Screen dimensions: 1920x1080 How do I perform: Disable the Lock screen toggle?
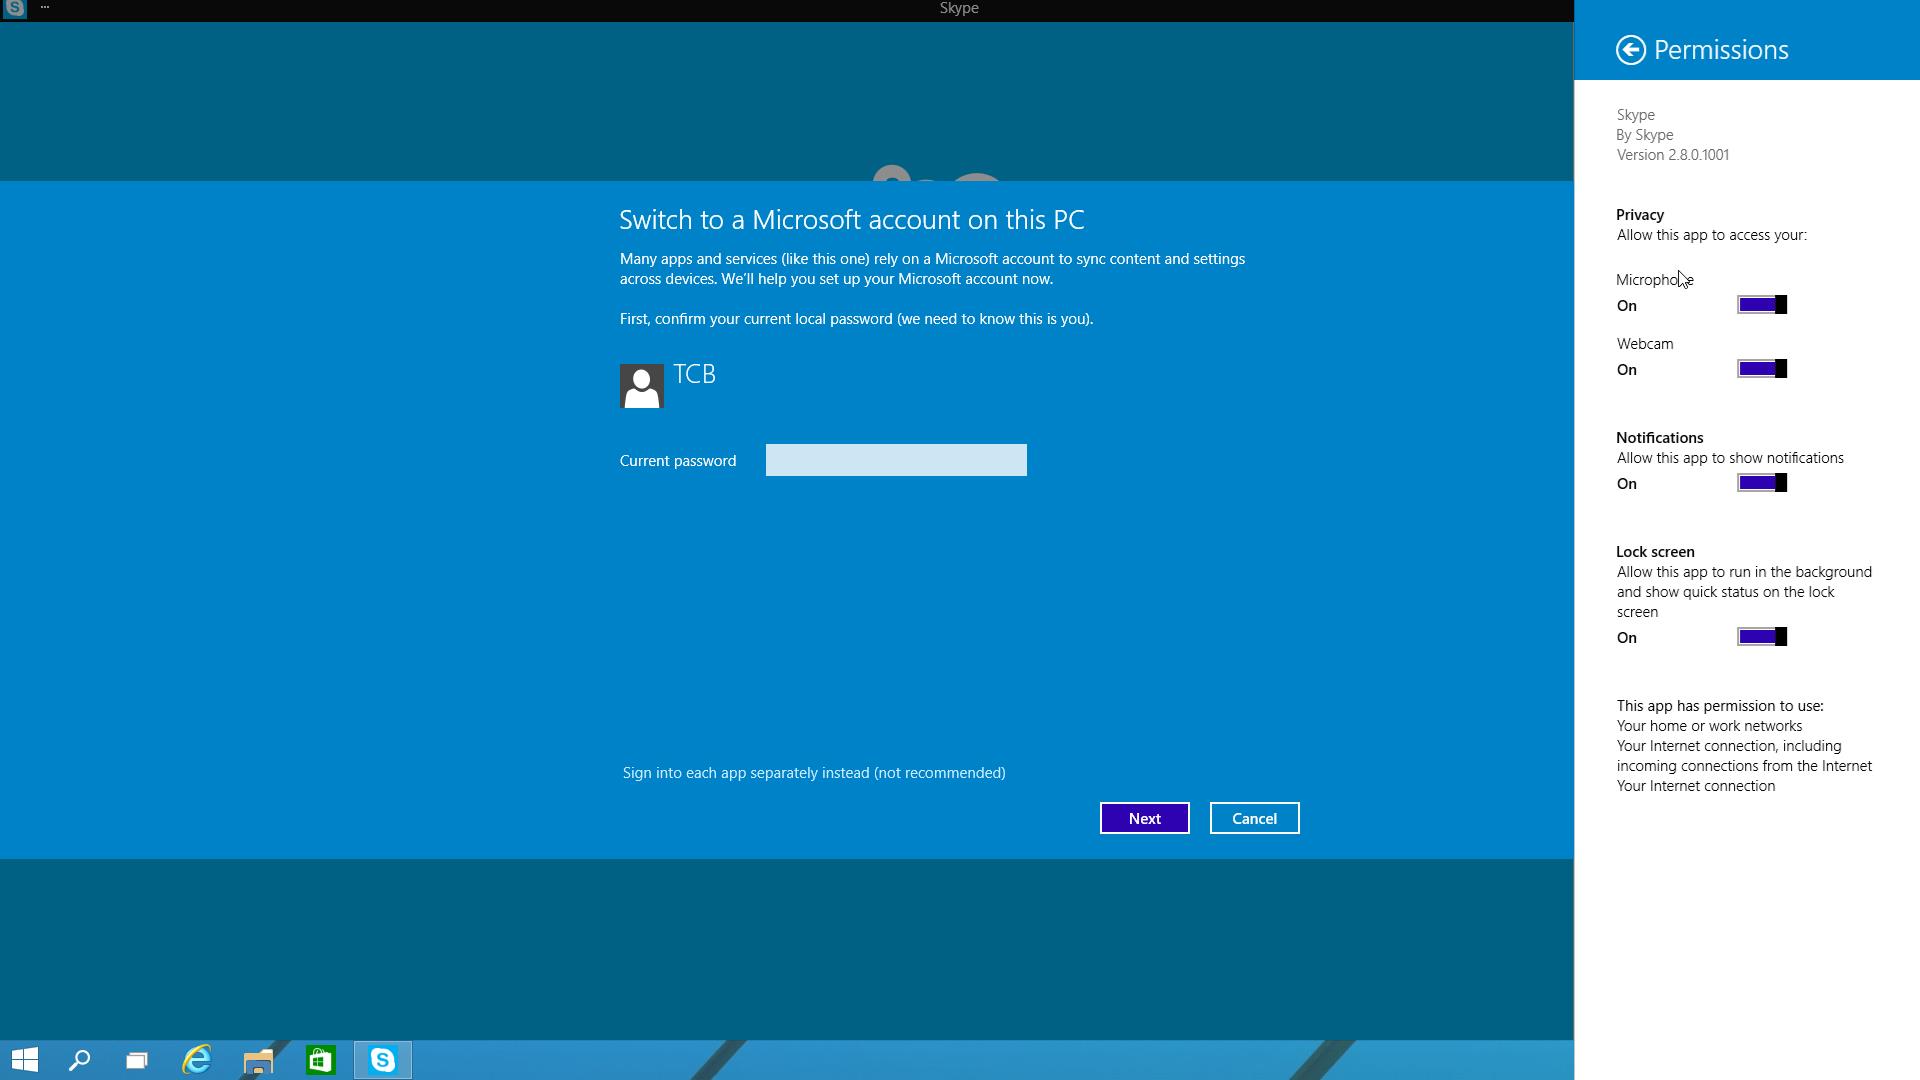[1762, 637]
